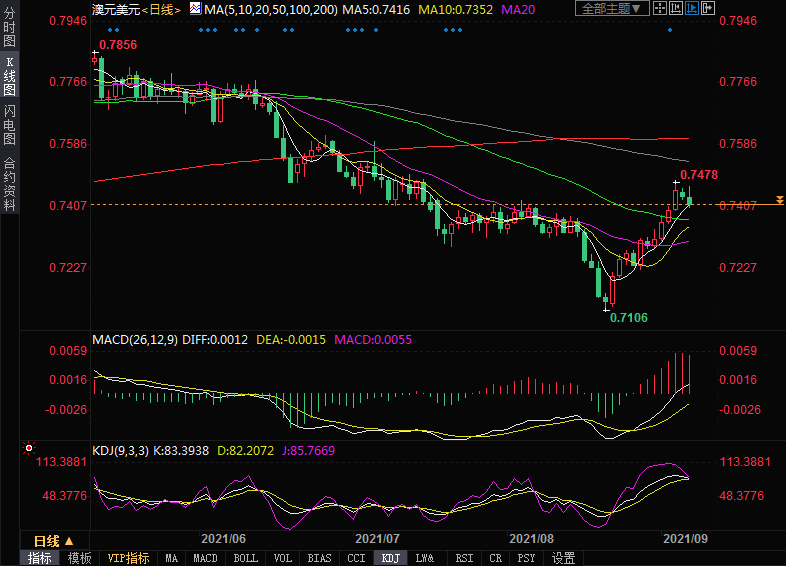Open the 合约资料 sidebar tab
Screen dimensions: 786x566
(9, 184)
